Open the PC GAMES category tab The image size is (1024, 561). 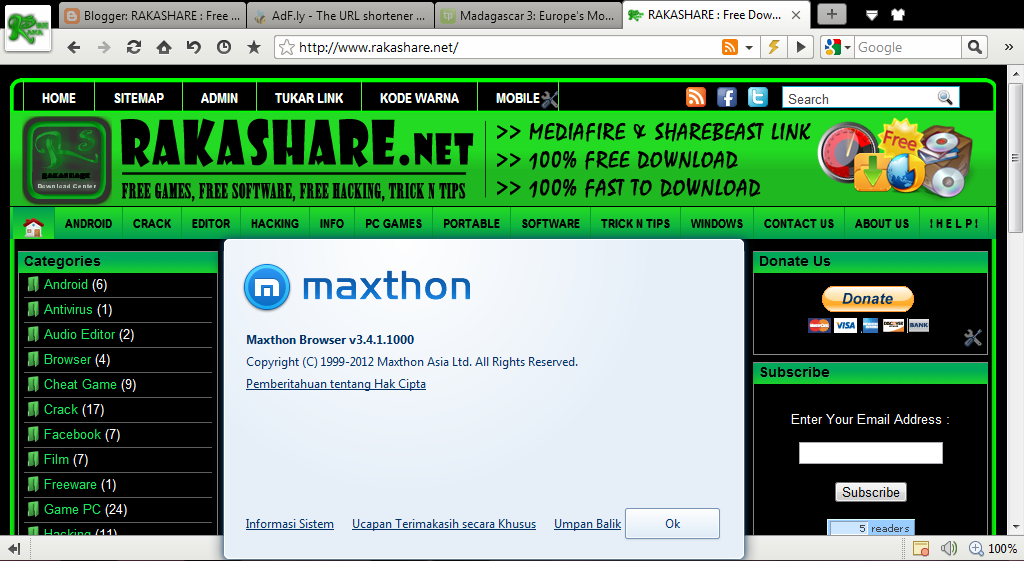393,223
